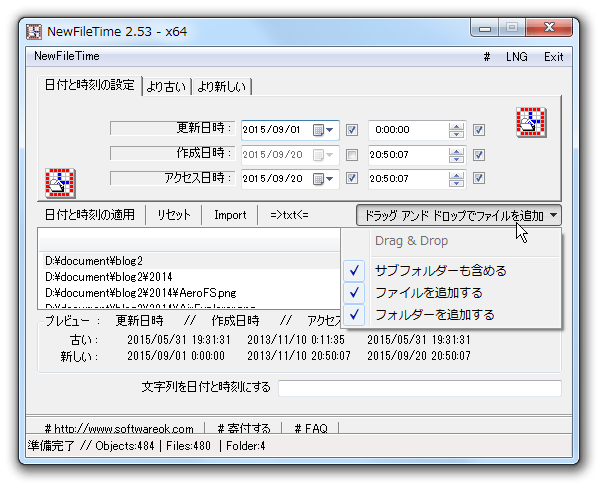Expand アクセス日時 date dropdown arrow
The width and height of the screenshot is (601, 485).
330,179
